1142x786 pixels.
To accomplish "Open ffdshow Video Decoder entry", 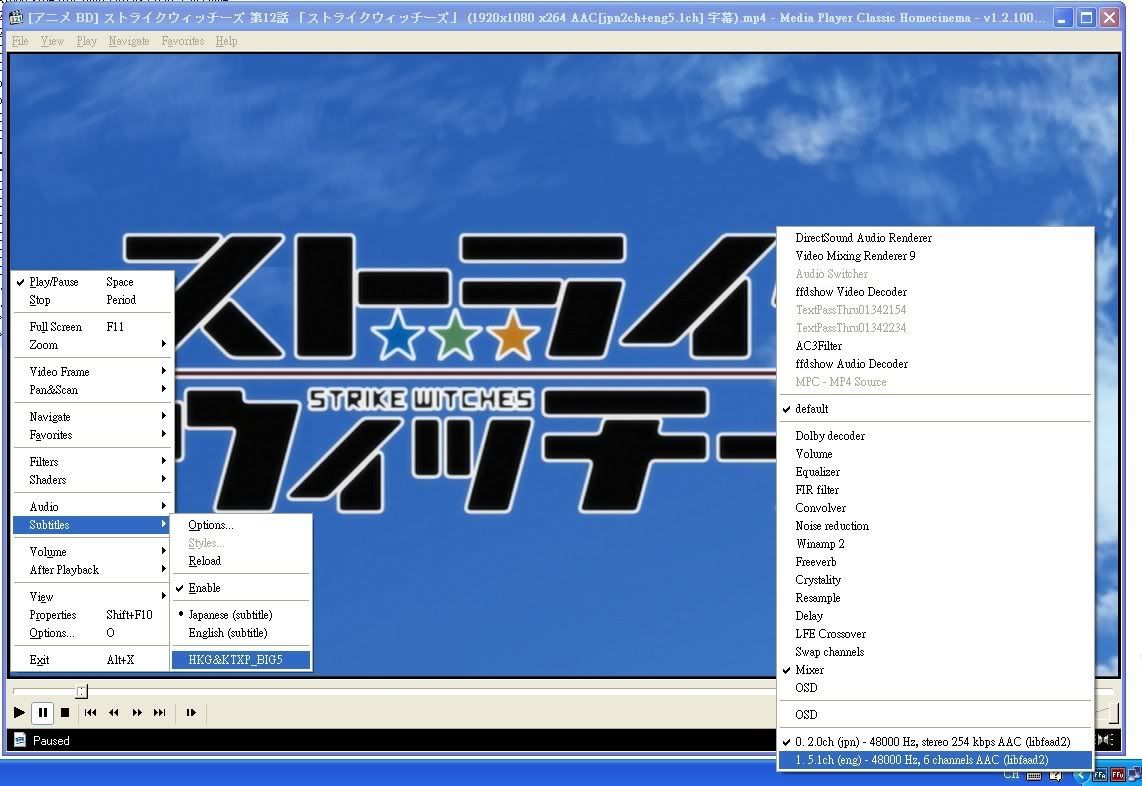I will [x=935, y=292].
